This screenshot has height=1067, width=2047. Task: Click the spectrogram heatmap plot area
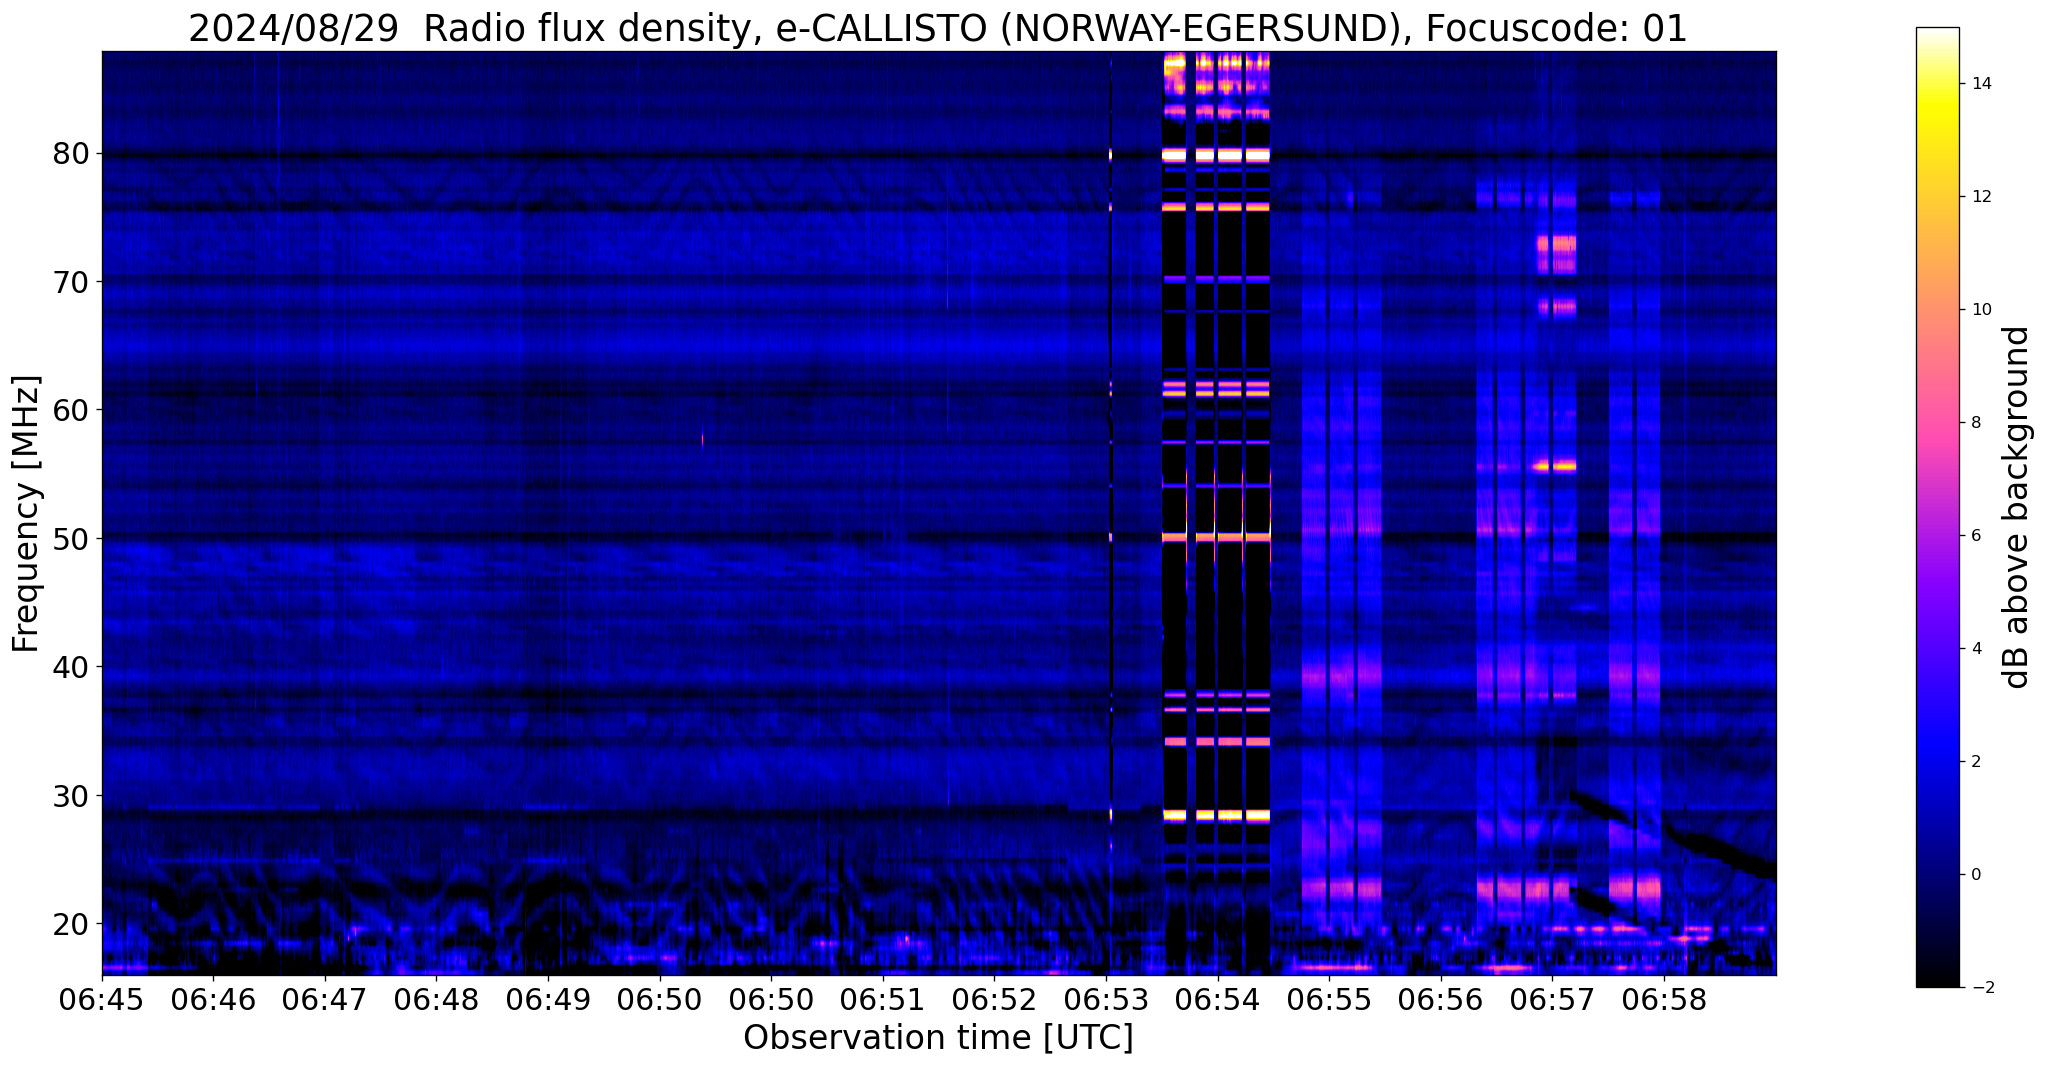pyautogui.click(x=939, y=513)
